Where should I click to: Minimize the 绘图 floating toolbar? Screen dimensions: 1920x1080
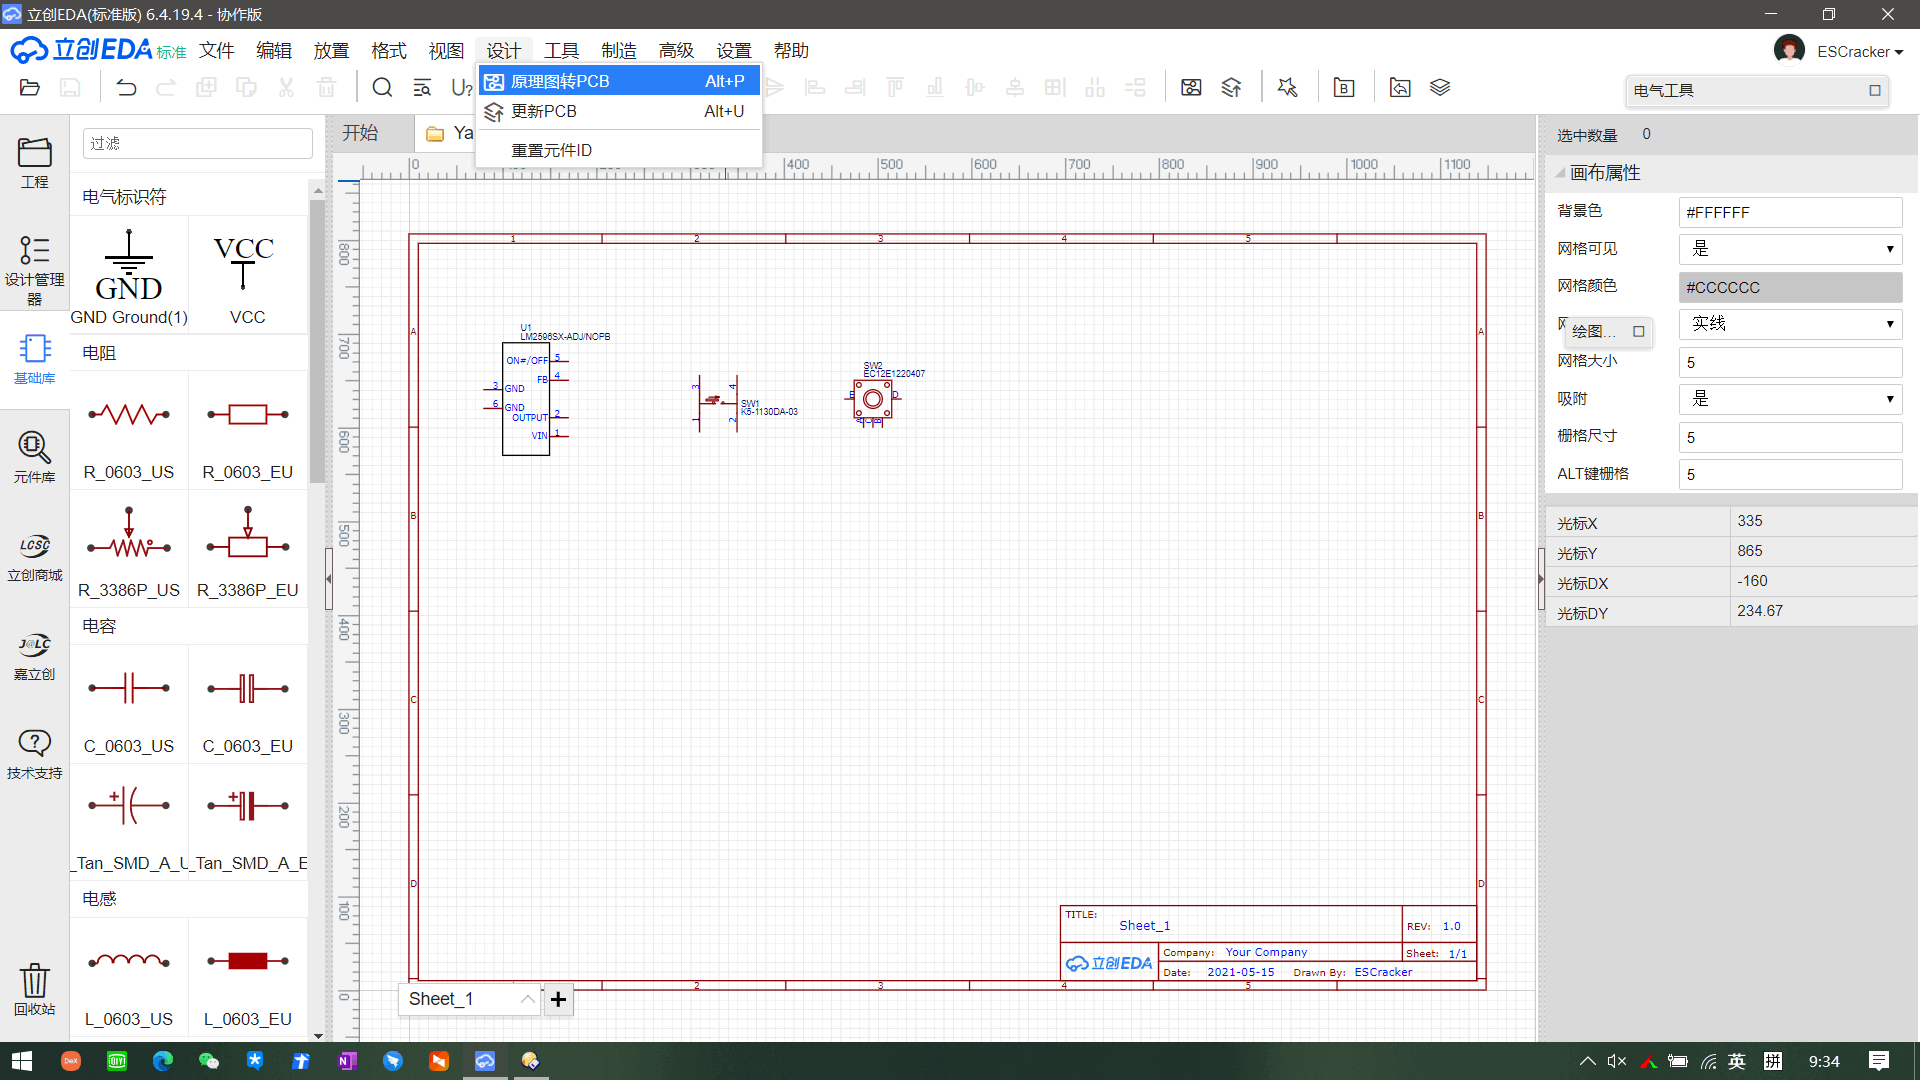click(1639, 331)
